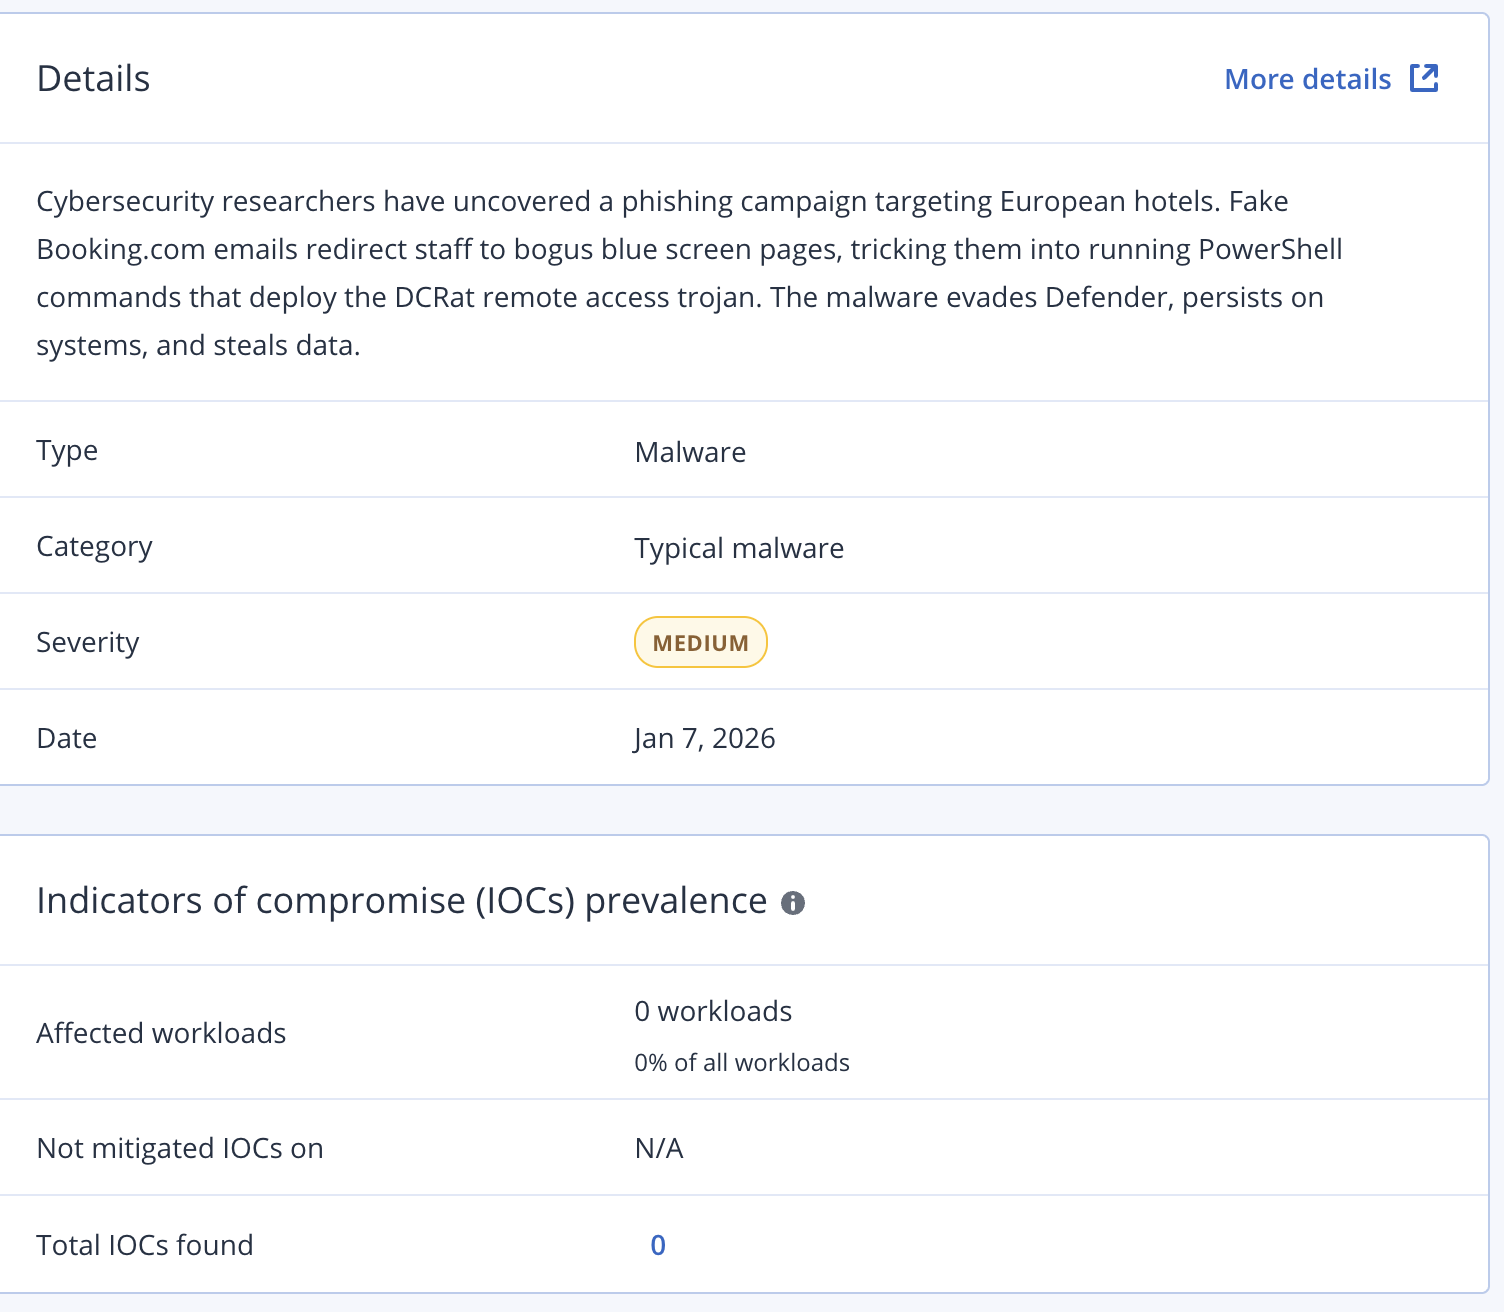Click the Indicators of compromise prevalence heading
Viewport: 1504px width, 1312px height.
pos(401,901)
